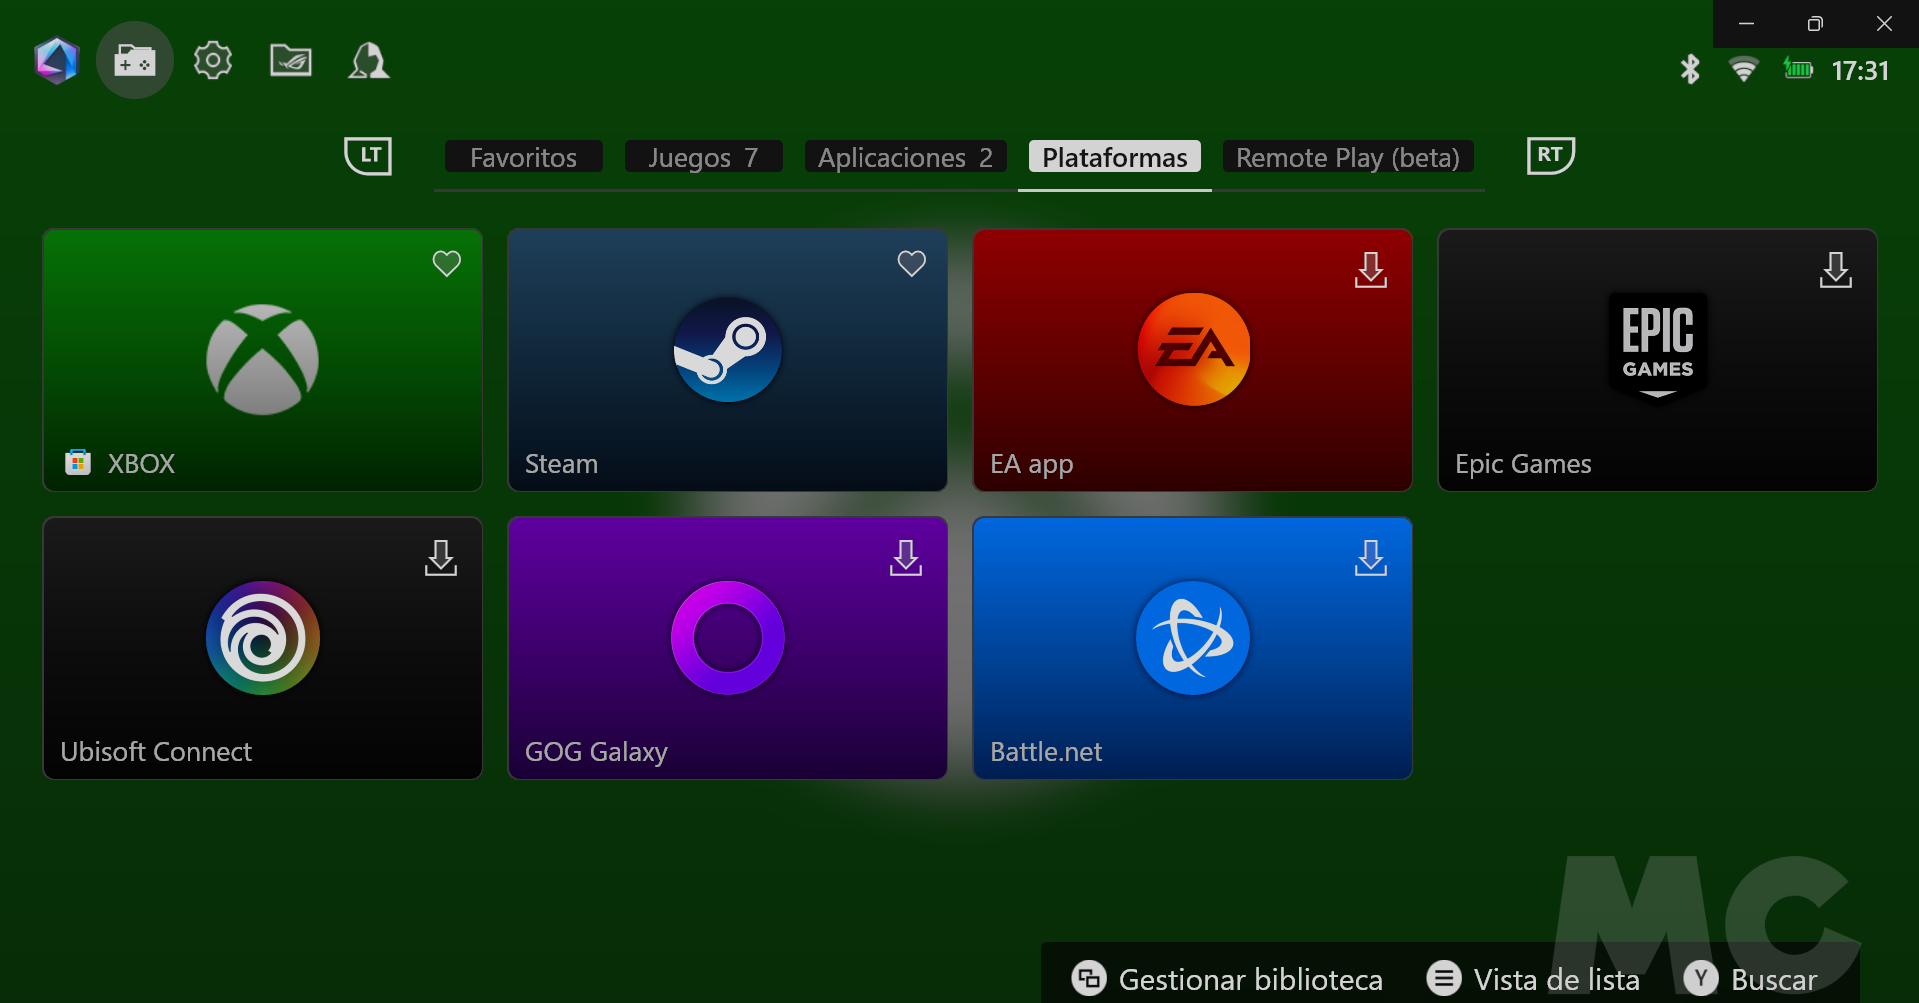The width and height of the screenshot is (1919, 1003).
Task: Open the Remote Play (beta) tab
Action: [x=1348, y=157]
